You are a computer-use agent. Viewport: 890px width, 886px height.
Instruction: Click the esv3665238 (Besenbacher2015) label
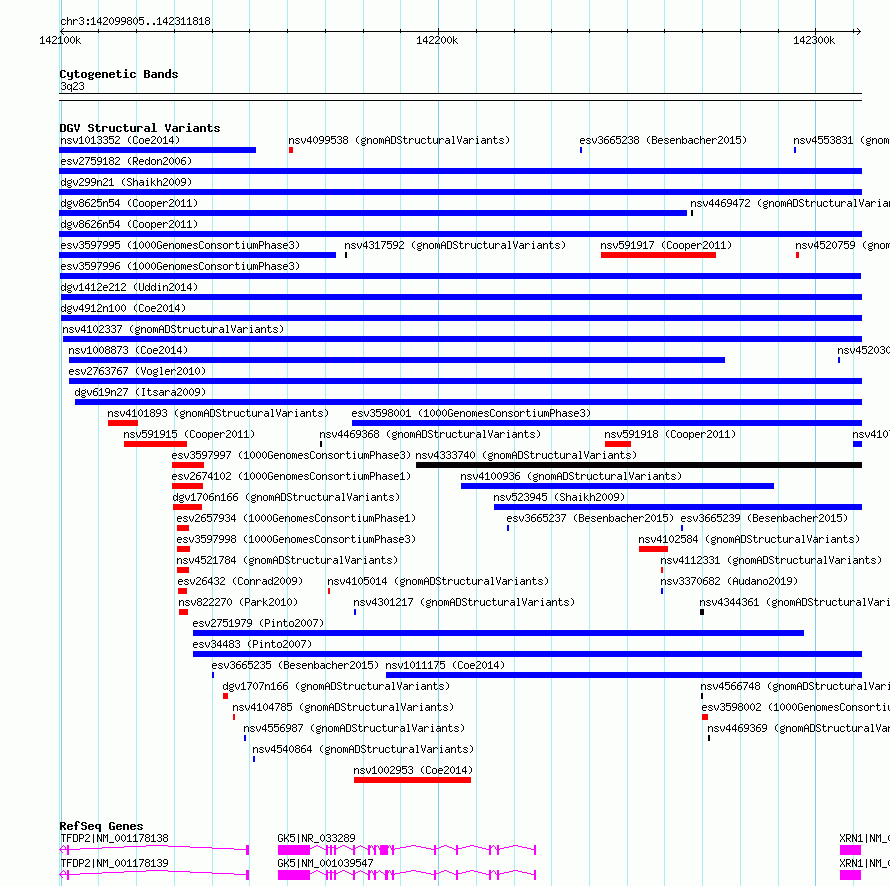pos(663,140)
